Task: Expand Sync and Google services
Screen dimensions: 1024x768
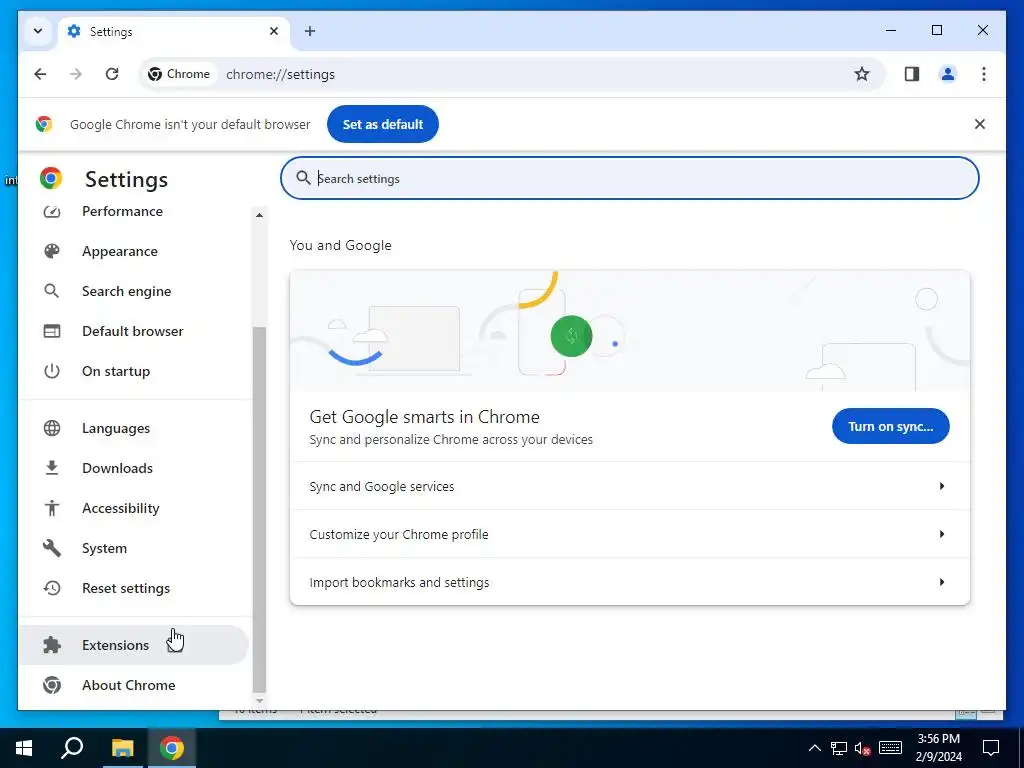Action: pyautogui.click(x=630, y=487)
